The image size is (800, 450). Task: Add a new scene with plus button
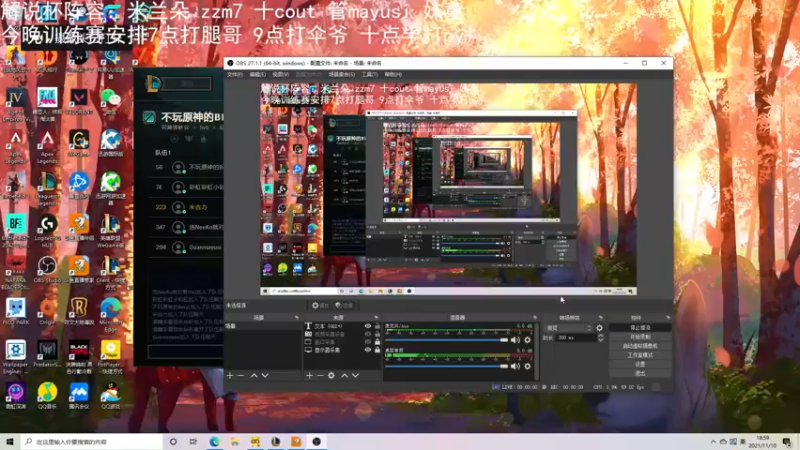pyautogui.click(x=230, y=376)
